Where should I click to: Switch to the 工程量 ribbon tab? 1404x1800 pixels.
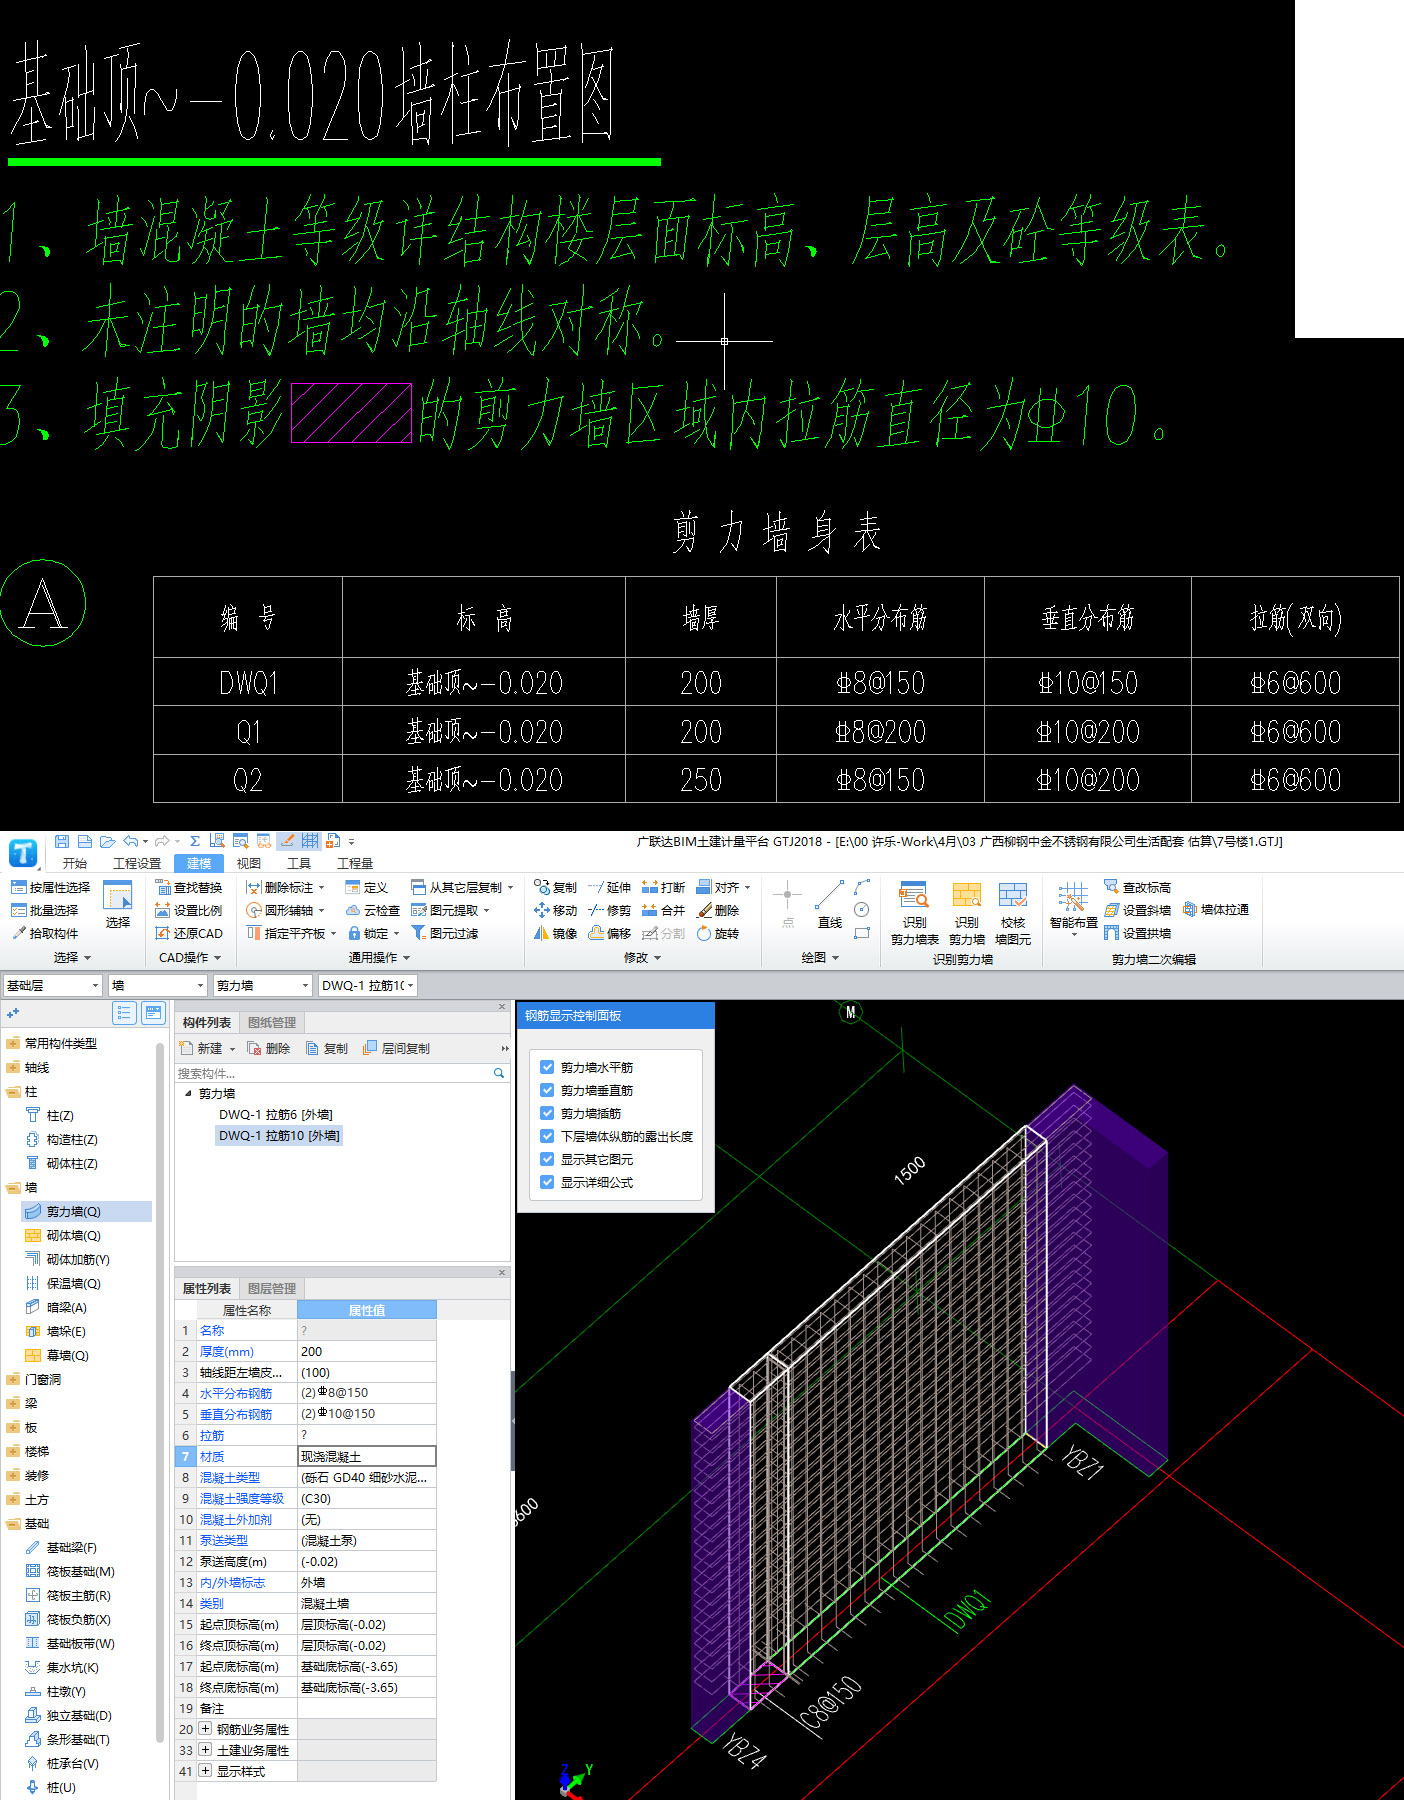click(x=355, y=863)
